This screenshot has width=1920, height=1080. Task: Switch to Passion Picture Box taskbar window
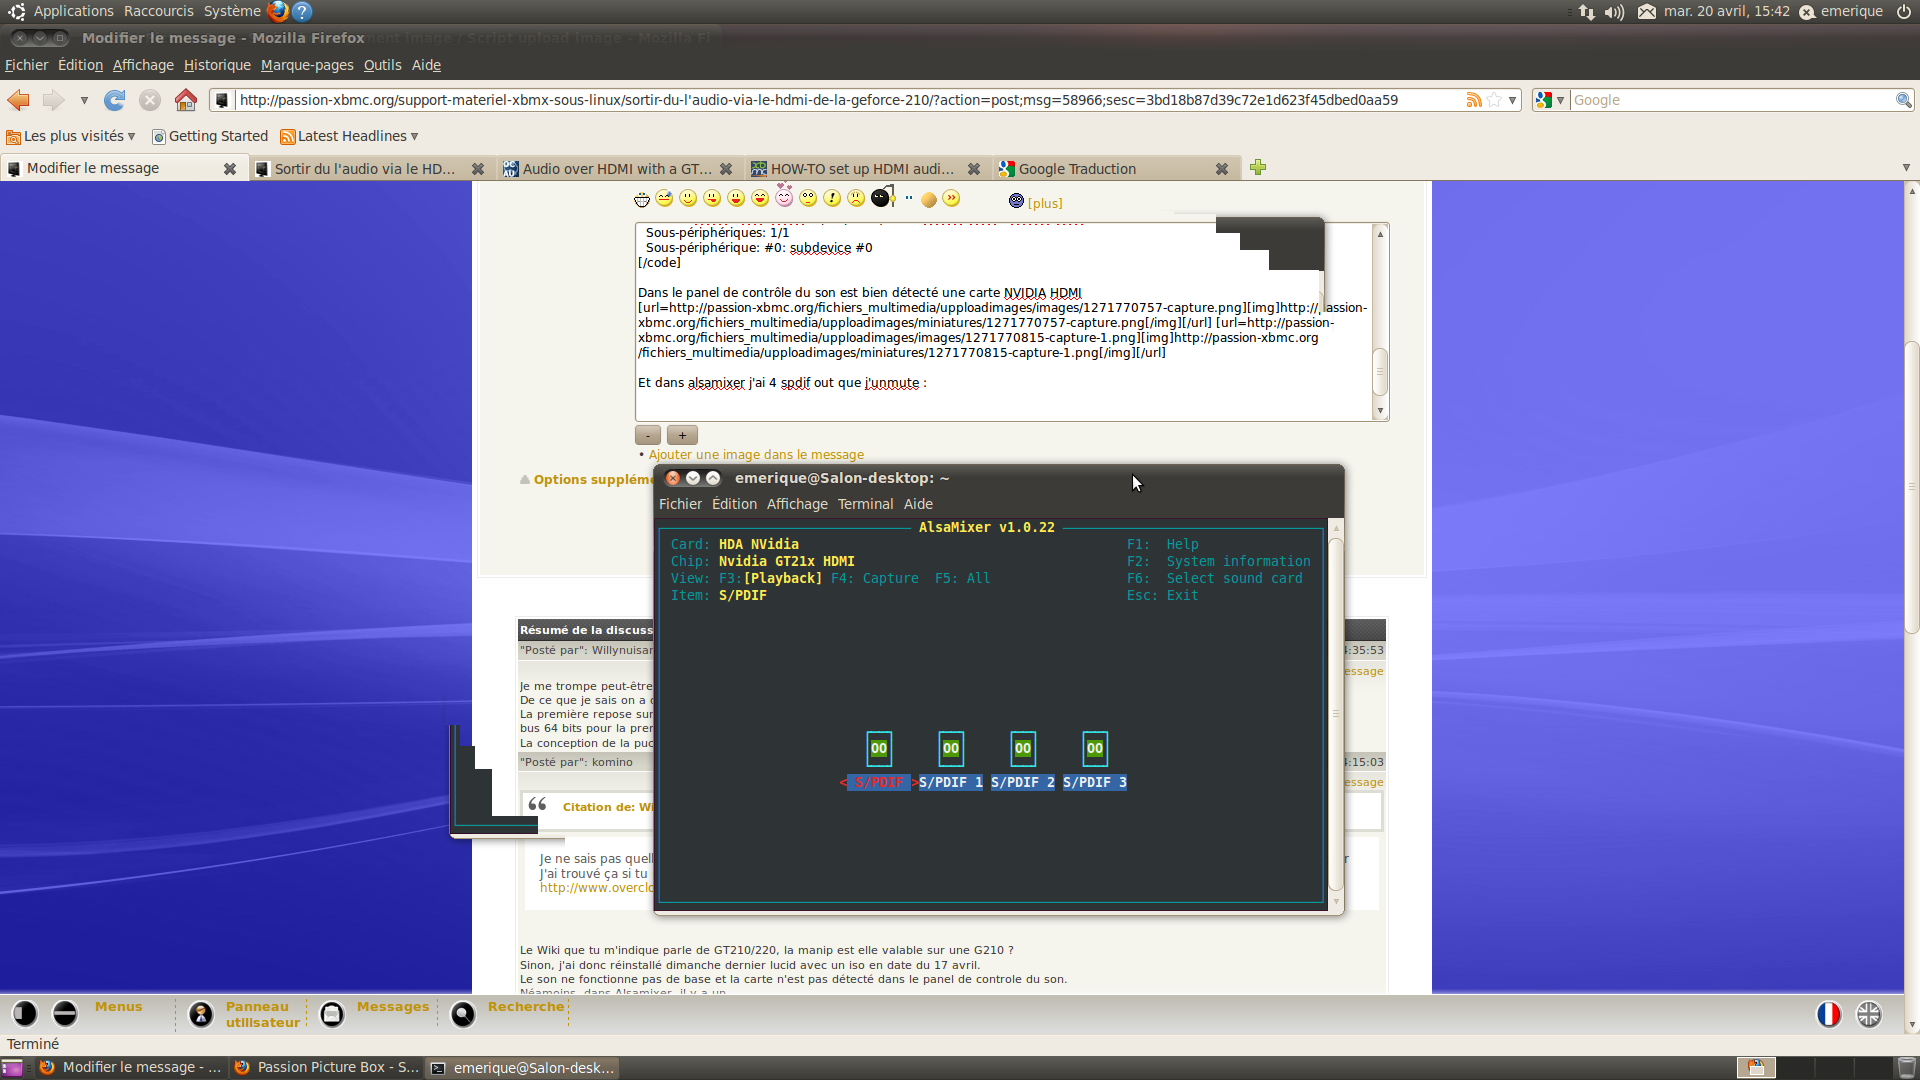(x=326, y=1067)
